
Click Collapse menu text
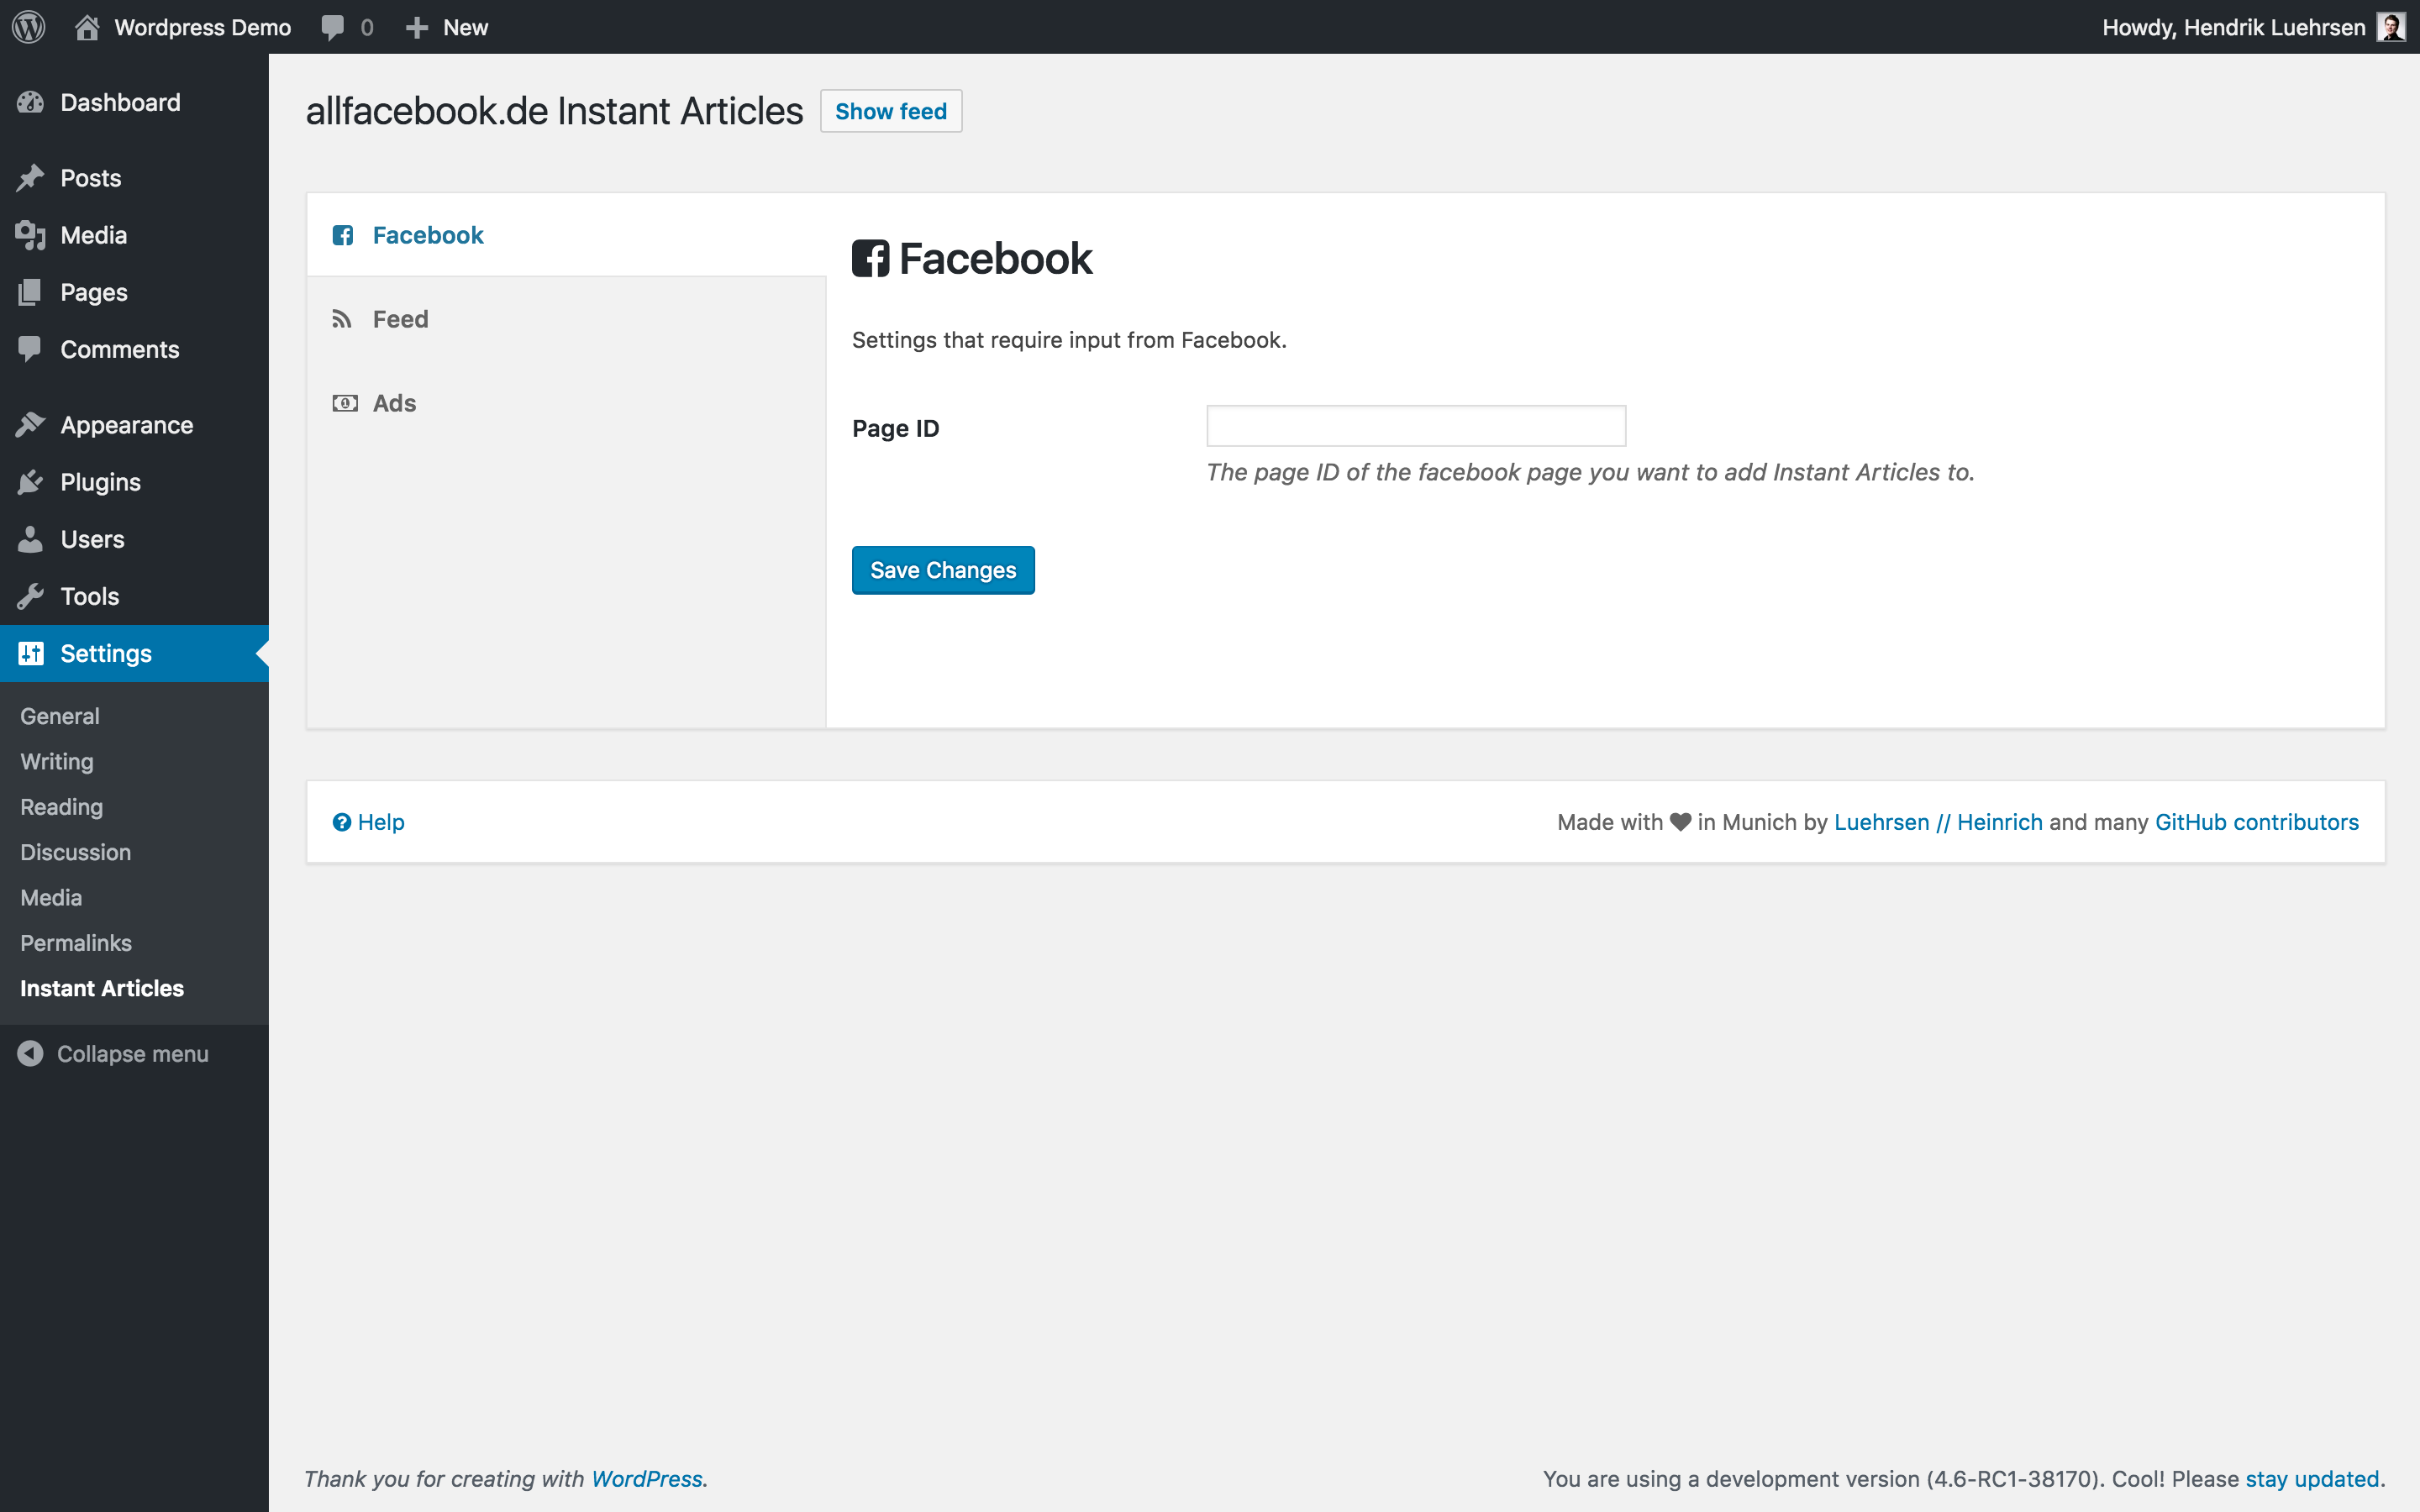coord(133,1053)
